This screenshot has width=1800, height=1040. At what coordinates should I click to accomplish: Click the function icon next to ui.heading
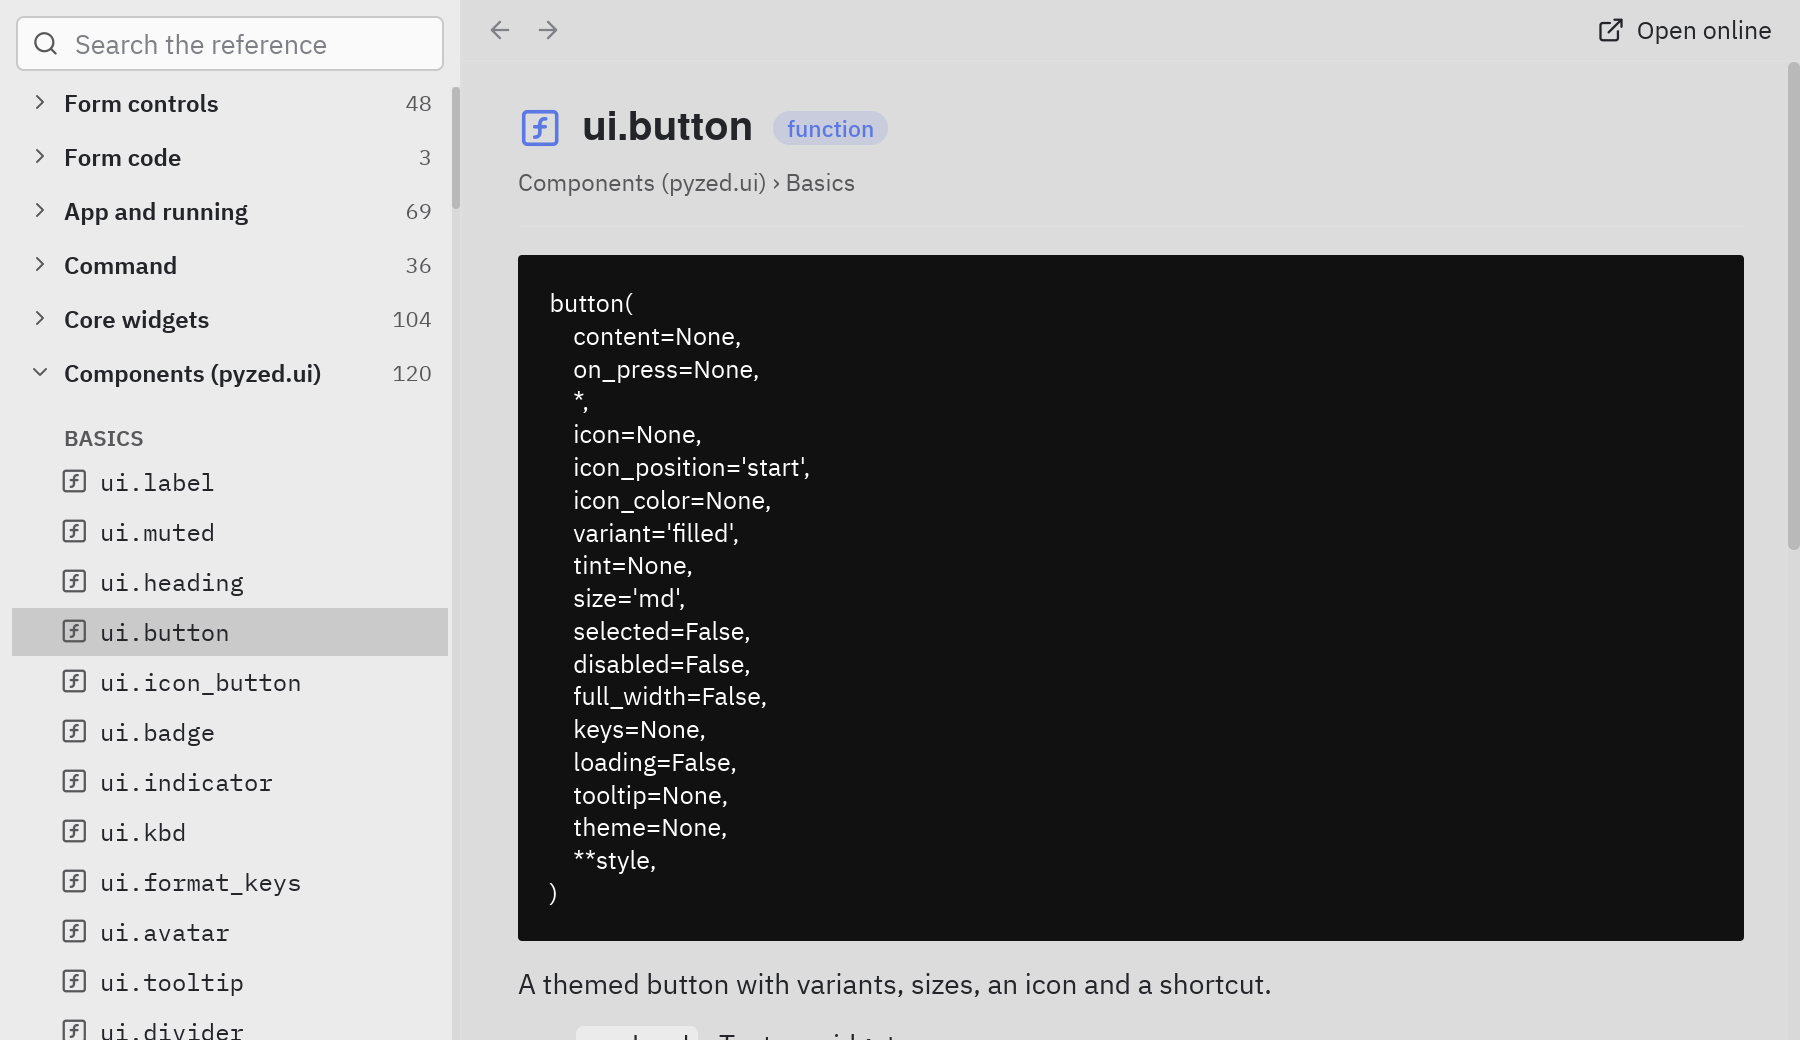[x=74, y=581]
